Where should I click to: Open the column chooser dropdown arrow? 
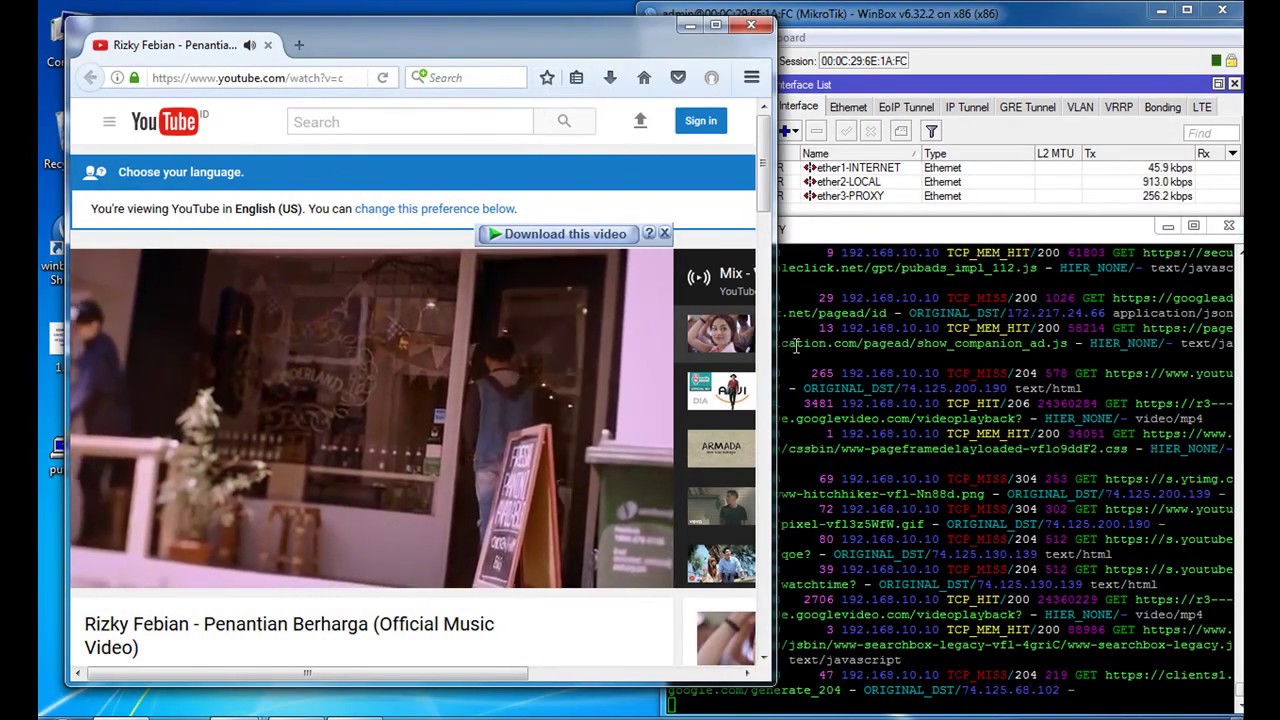(1232, 153)
